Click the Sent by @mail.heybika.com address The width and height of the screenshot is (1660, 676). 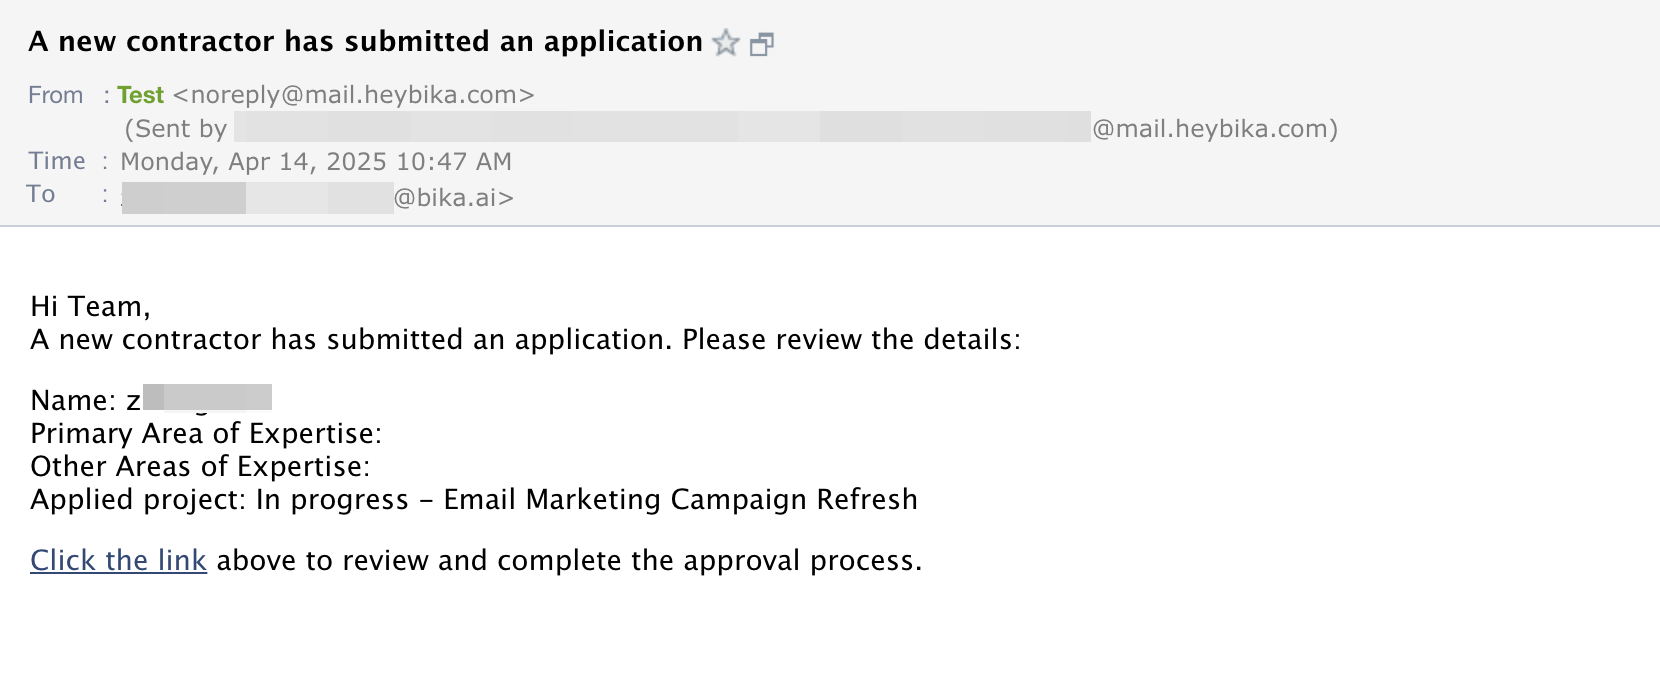point(1214,129)
